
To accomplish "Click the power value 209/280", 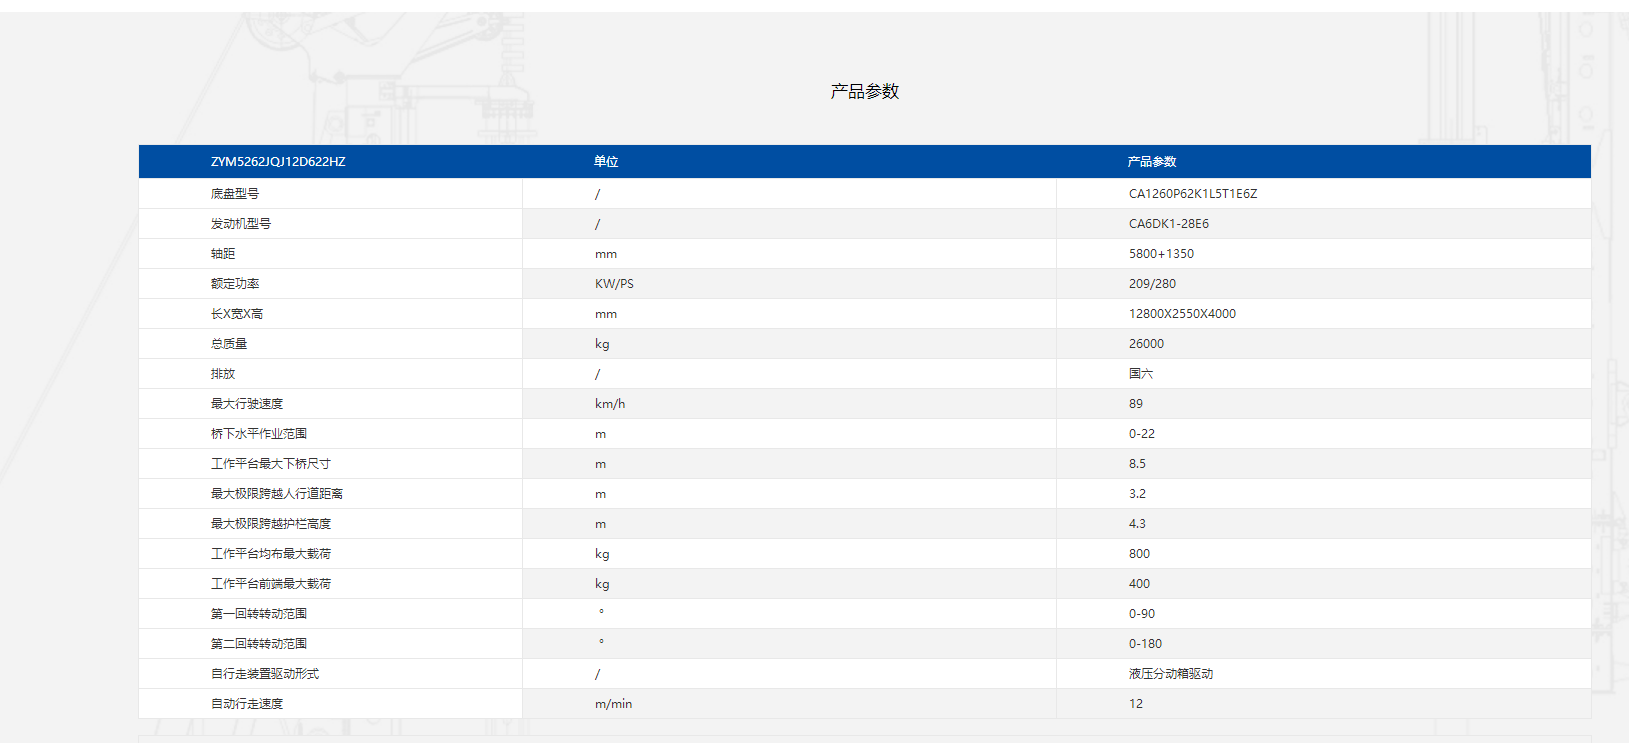I will (x=1152, y=284).
